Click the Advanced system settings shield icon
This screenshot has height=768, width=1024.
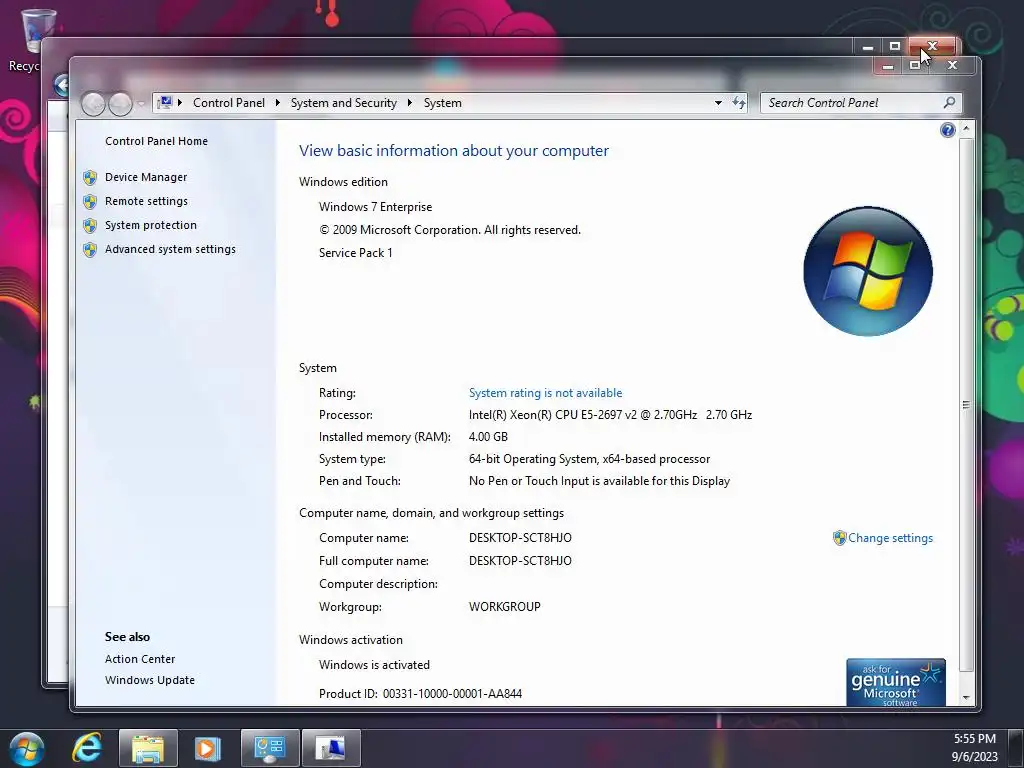tap(90, 250)
